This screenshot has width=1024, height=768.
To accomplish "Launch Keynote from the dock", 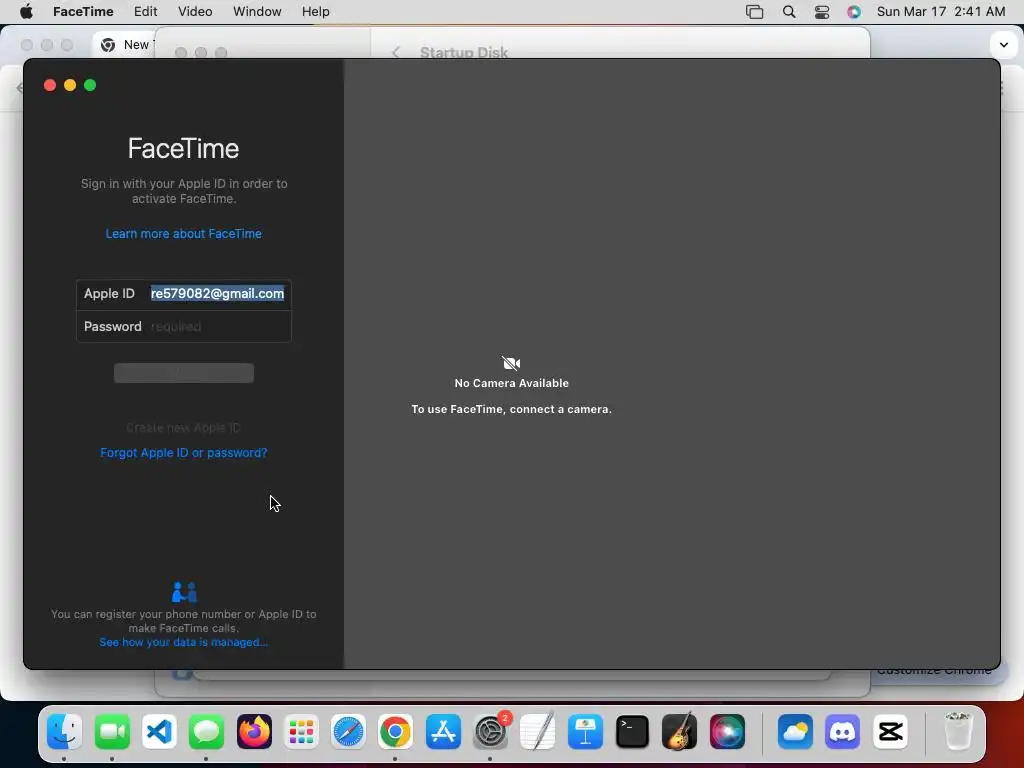I will tap(585, 731).
